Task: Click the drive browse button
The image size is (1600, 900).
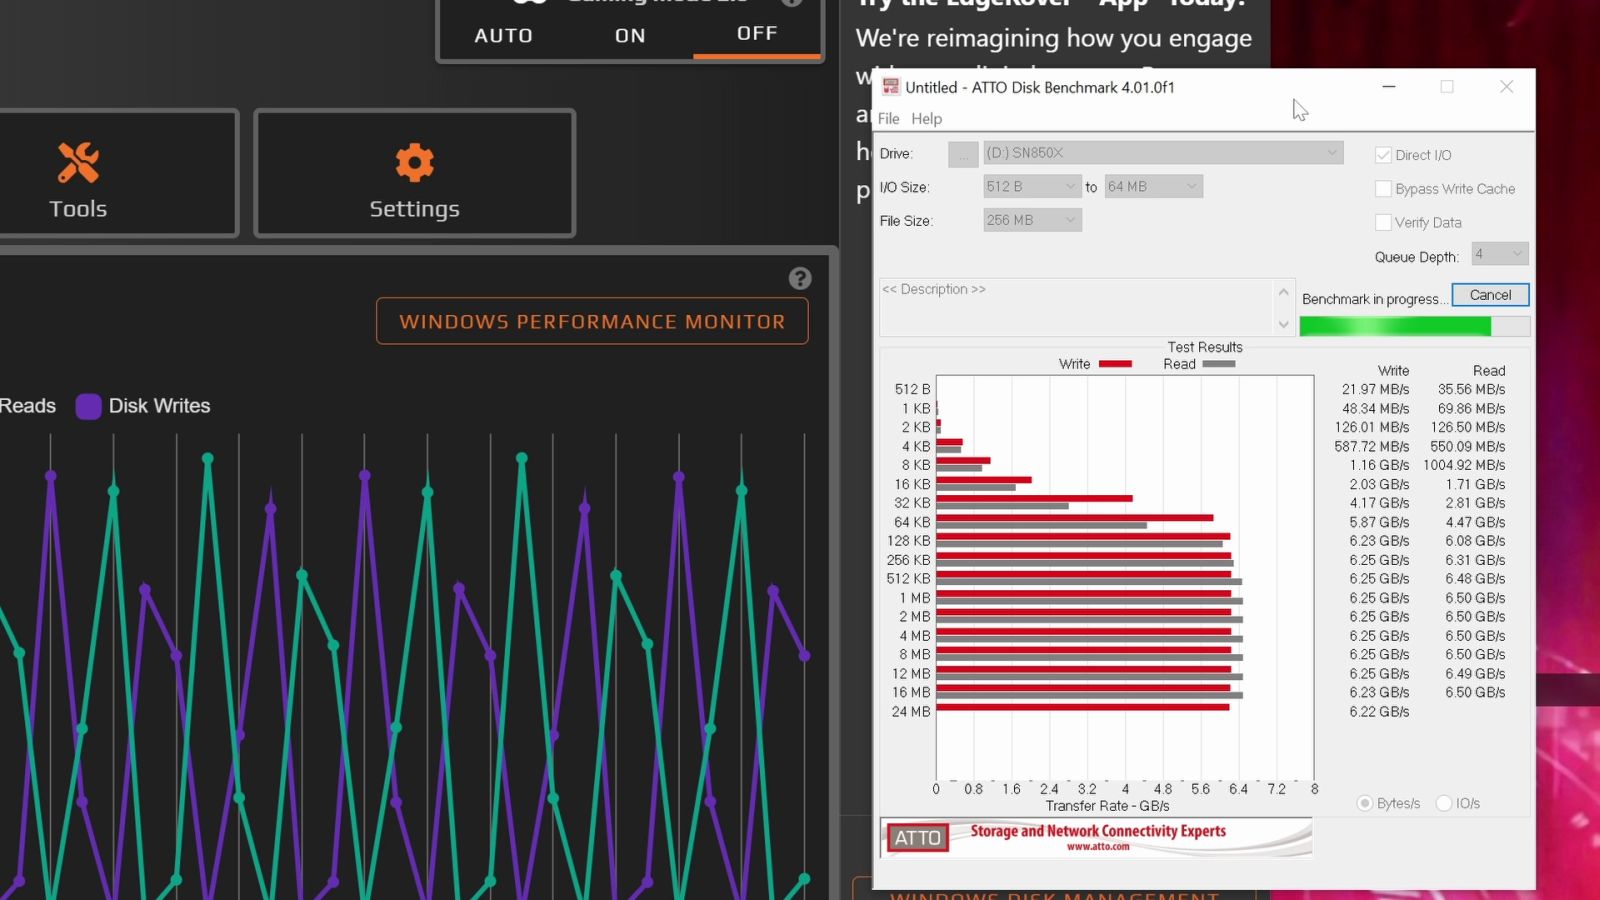Action: [963, 154]
